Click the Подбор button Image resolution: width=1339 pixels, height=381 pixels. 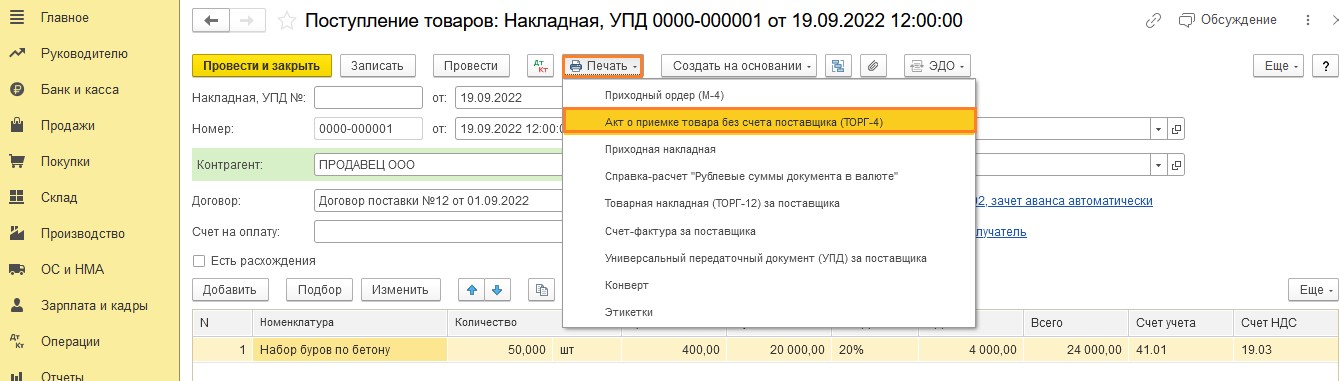319,290
